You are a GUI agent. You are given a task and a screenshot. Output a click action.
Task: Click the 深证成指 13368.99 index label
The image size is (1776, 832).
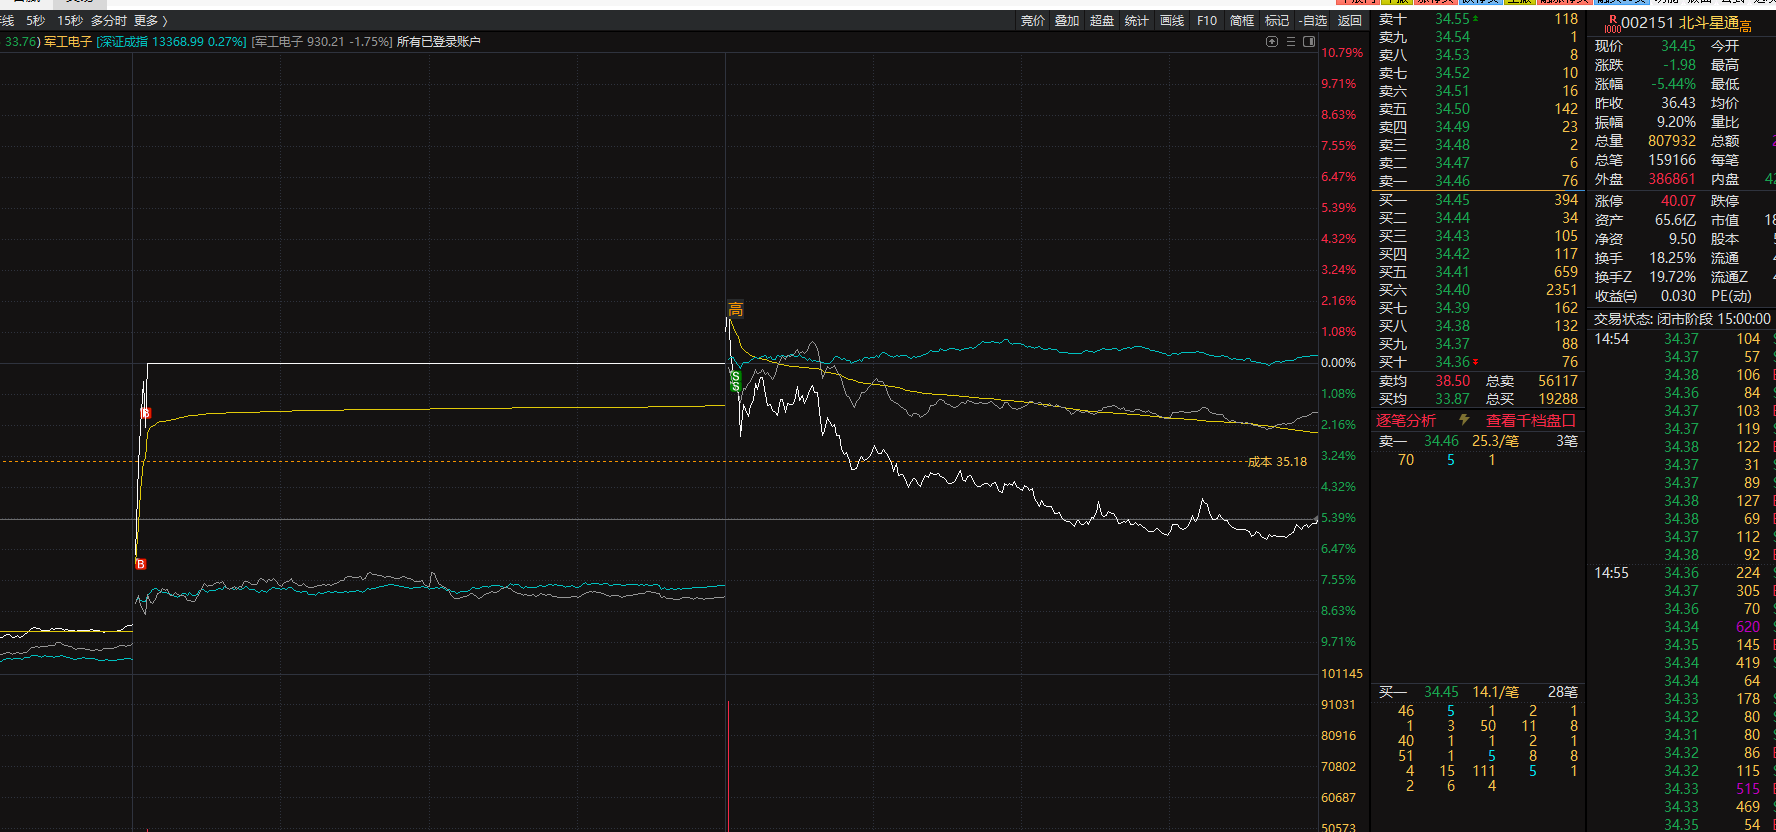(171, 42)
